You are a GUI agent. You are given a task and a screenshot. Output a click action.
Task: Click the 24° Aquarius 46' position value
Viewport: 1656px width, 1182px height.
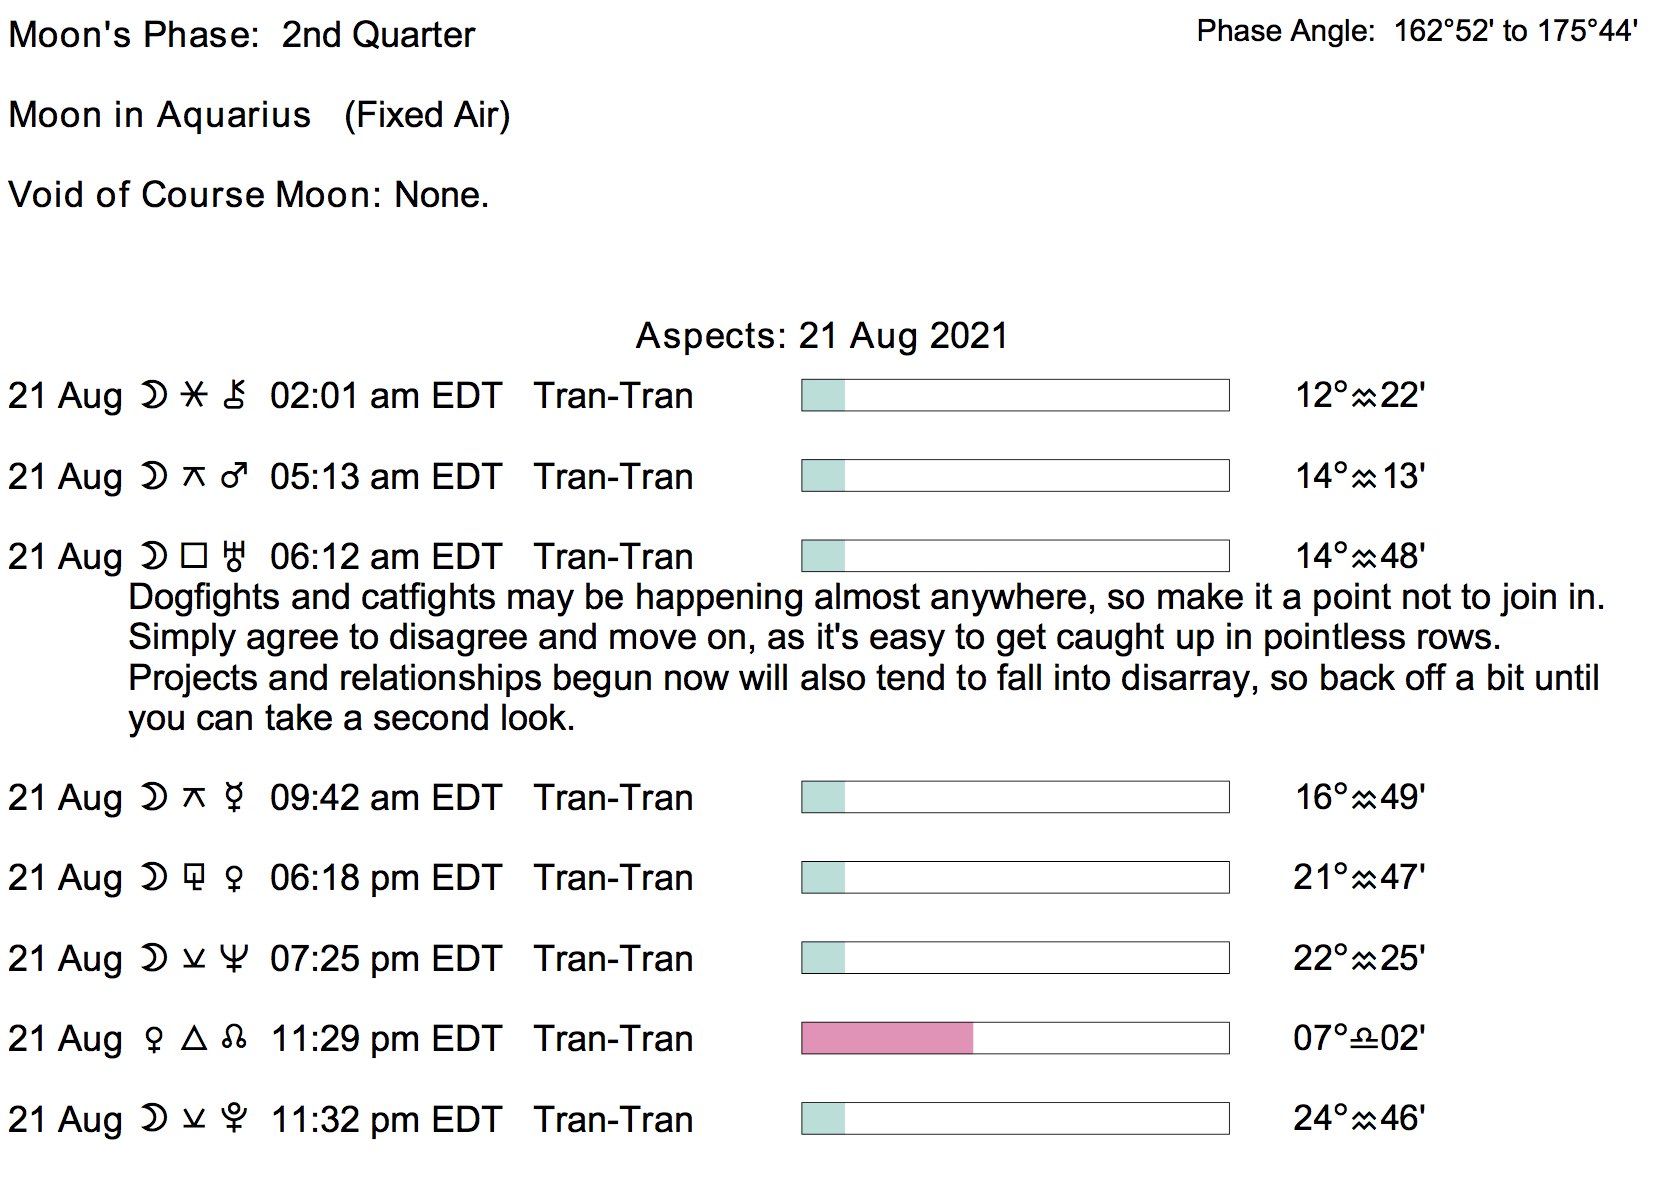pyautogui.click(x=1358, y=1119)
